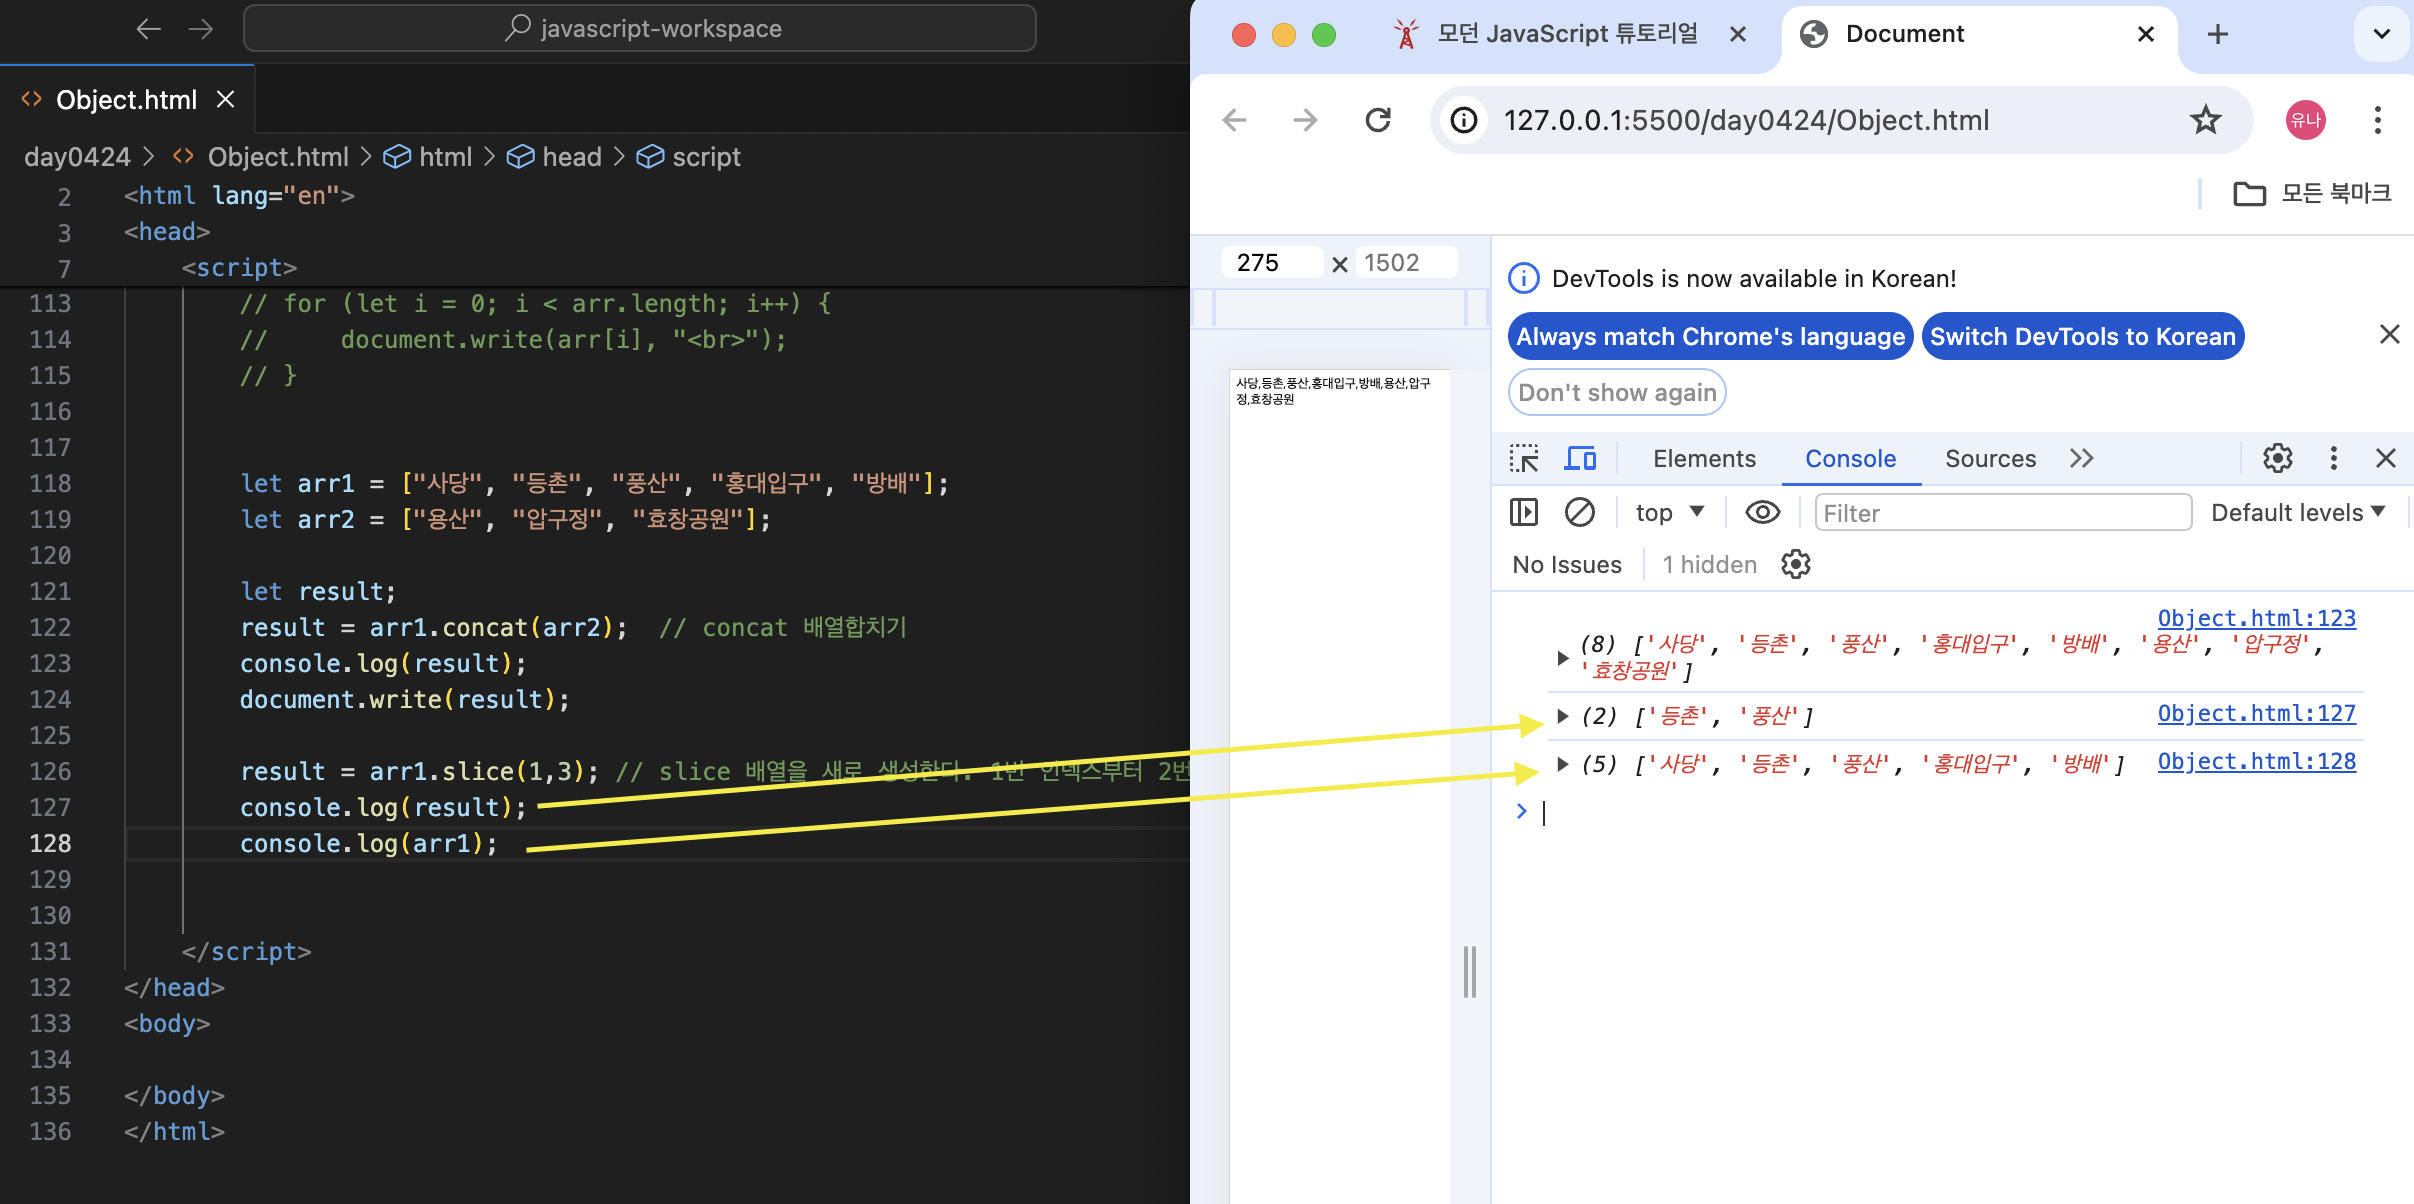Bookmark this page with the star icon
Viewport: 2414px width, 1204px height.
pos(2205,121)
